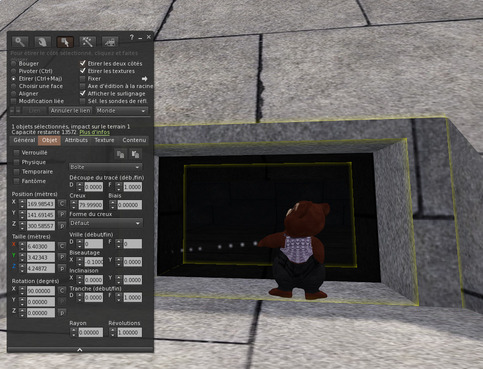Click the copy object parameters icon
Screen dimensions: 483x369
click(x=120, y=154)
